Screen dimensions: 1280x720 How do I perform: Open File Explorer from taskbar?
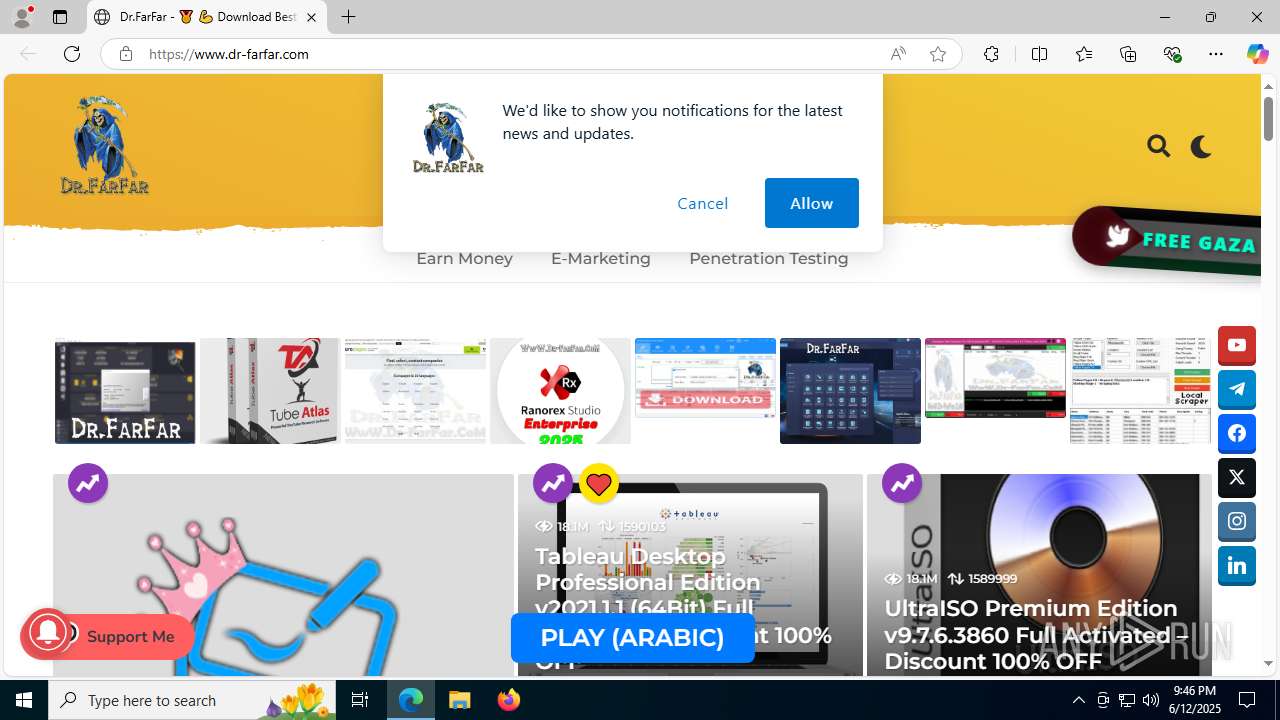coord(459,700)
